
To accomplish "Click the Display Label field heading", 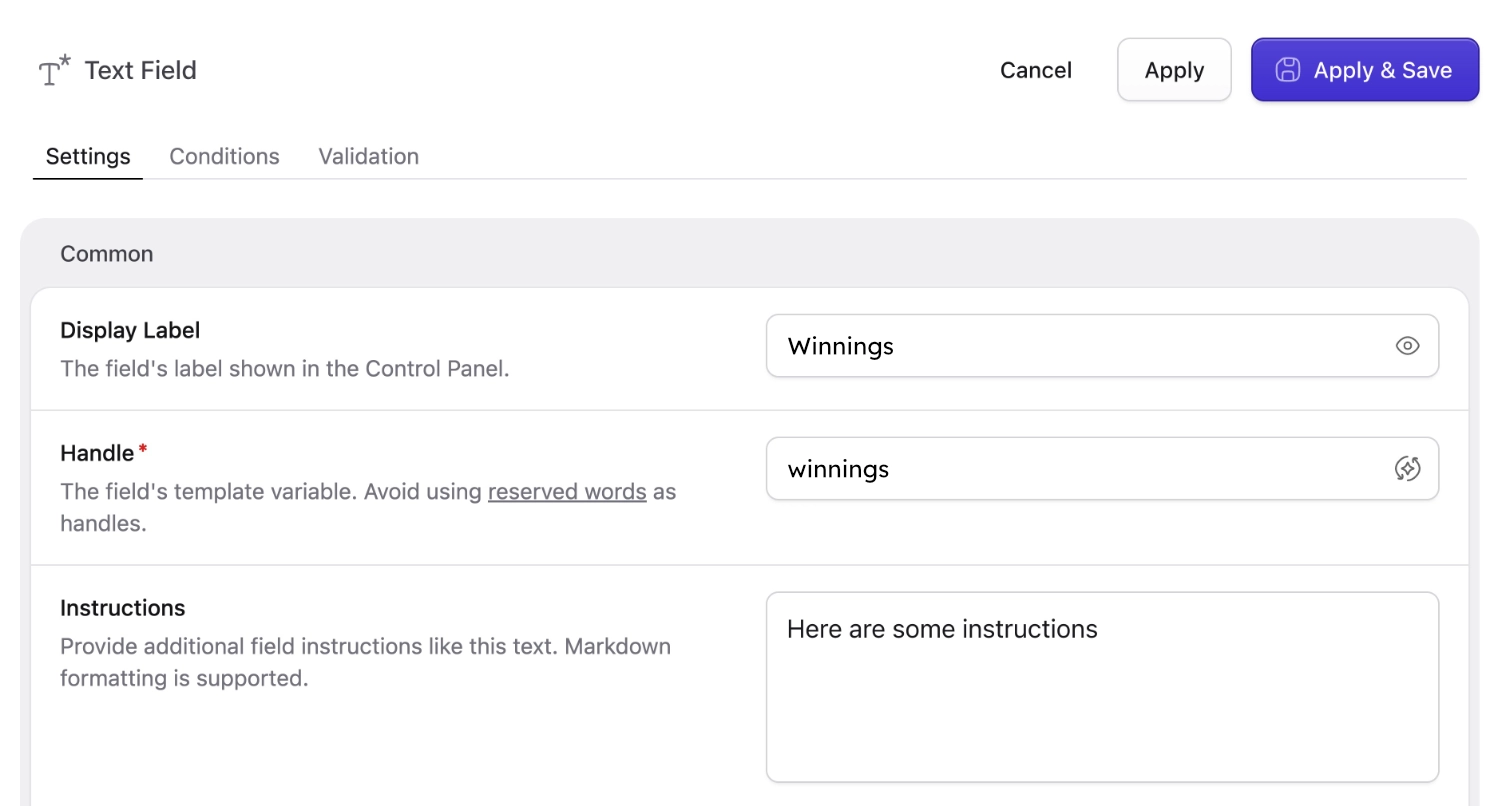I will click(130, 330).
